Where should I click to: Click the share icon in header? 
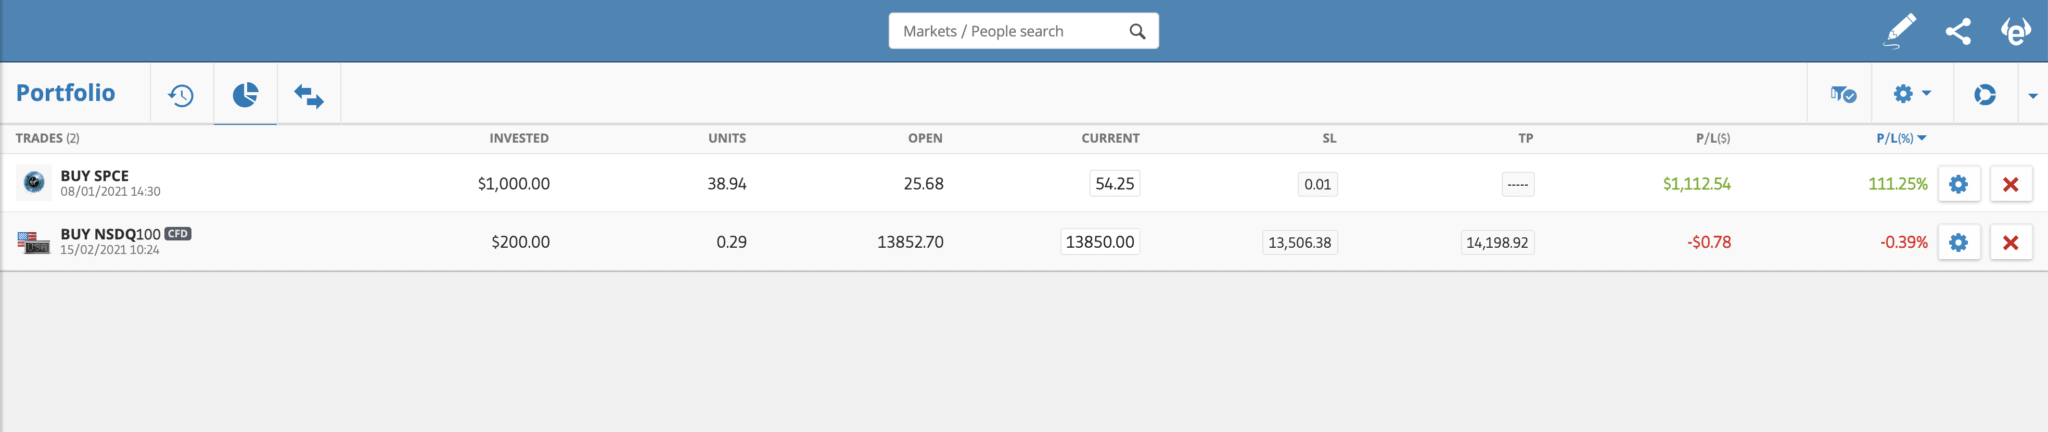[1958, 31]
